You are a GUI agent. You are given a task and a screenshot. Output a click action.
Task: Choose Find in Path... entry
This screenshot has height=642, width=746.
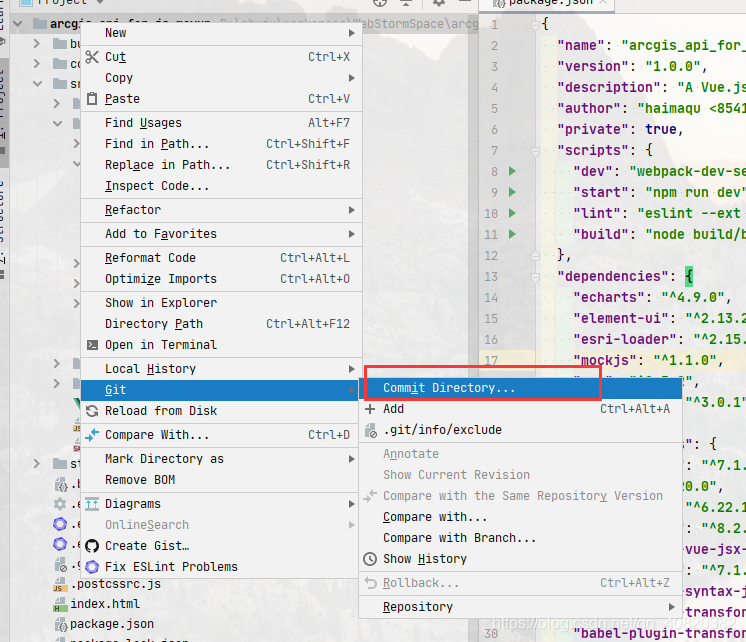coord(221,144)
